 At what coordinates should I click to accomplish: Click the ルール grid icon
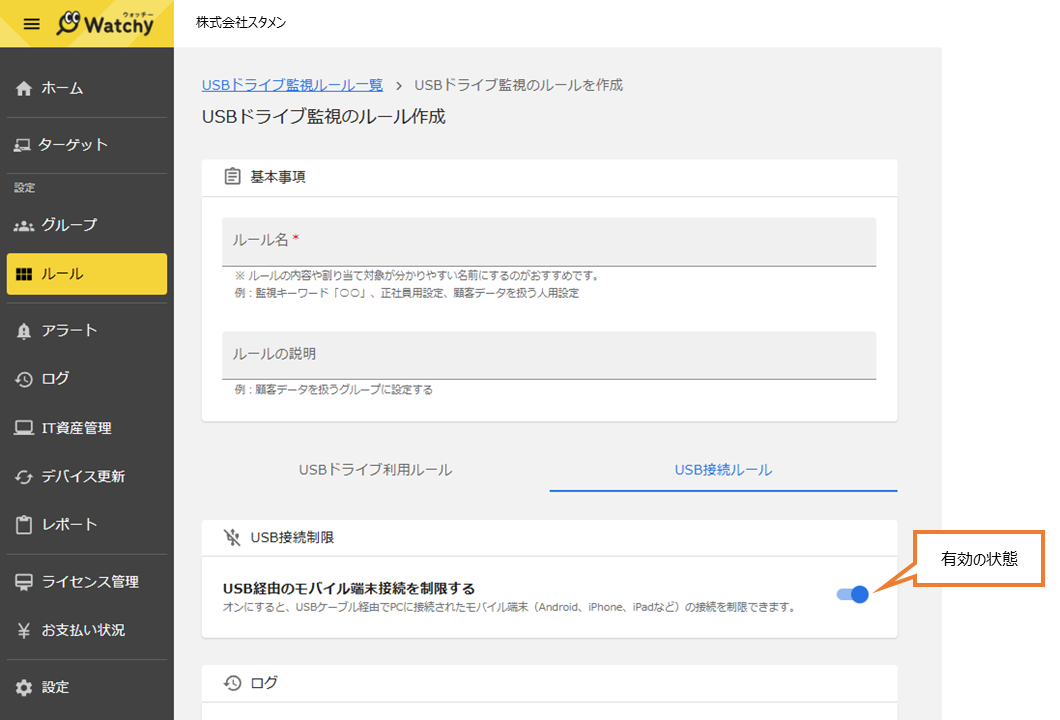coord(24,274)
